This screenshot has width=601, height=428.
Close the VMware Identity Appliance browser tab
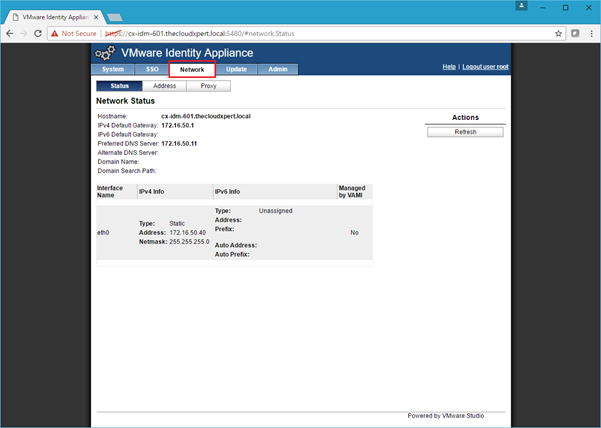tap(95, 17)
